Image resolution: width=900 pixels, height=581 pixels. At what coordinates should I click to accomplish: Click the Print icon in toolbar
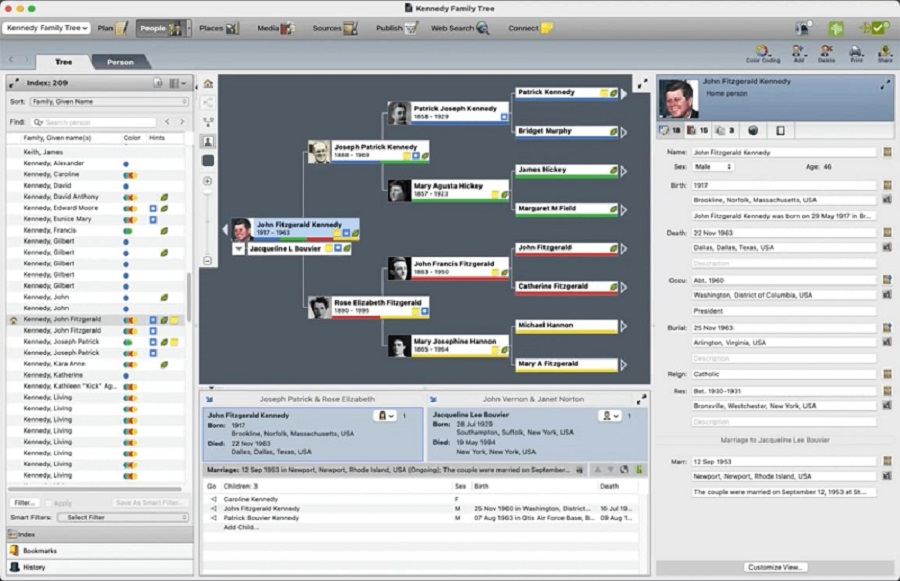[x=856, y=53]
